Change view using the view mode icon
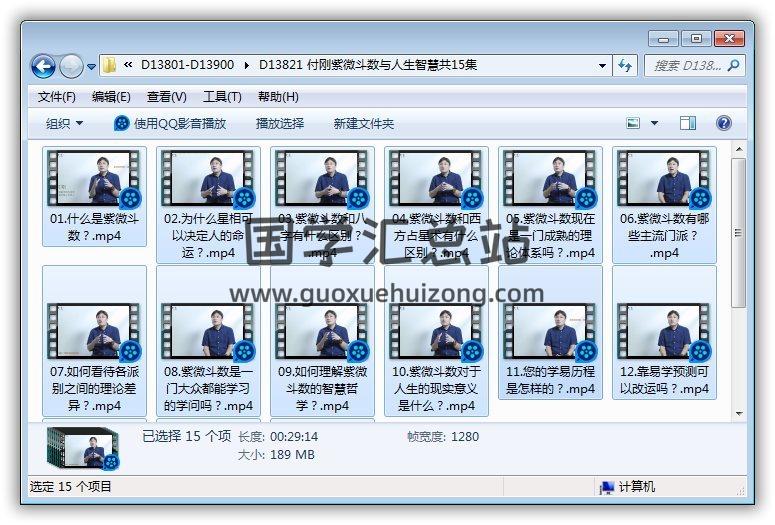Viewport: 775px width, 525px height. click(633, 123)
